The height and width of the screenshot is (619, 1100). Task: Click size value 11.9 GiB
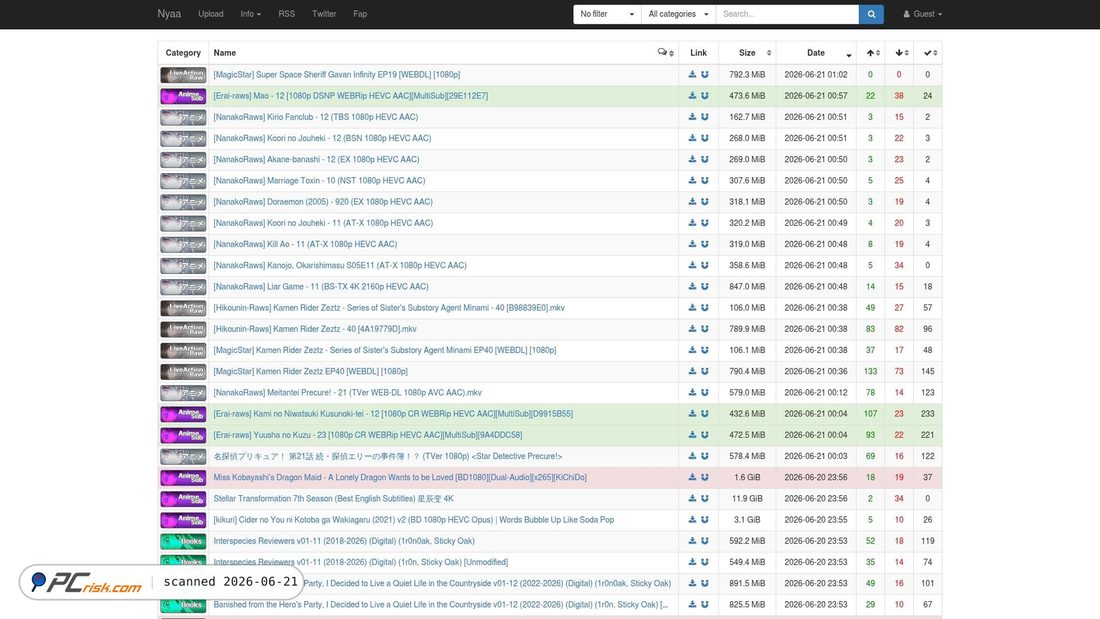[x=747, y=498]
